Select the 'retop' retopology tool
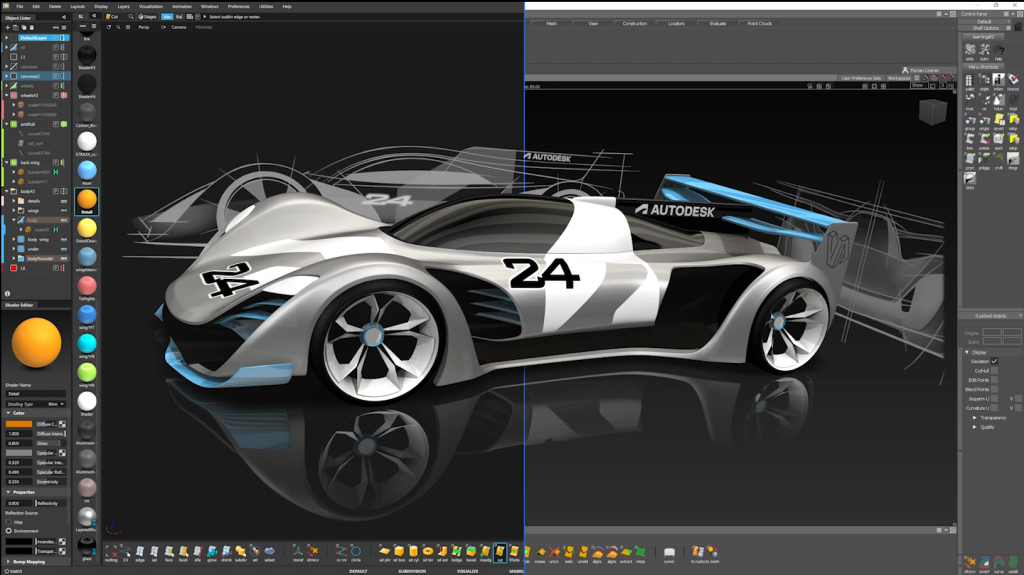This screenshot has height=575, width=1024. 640,553
